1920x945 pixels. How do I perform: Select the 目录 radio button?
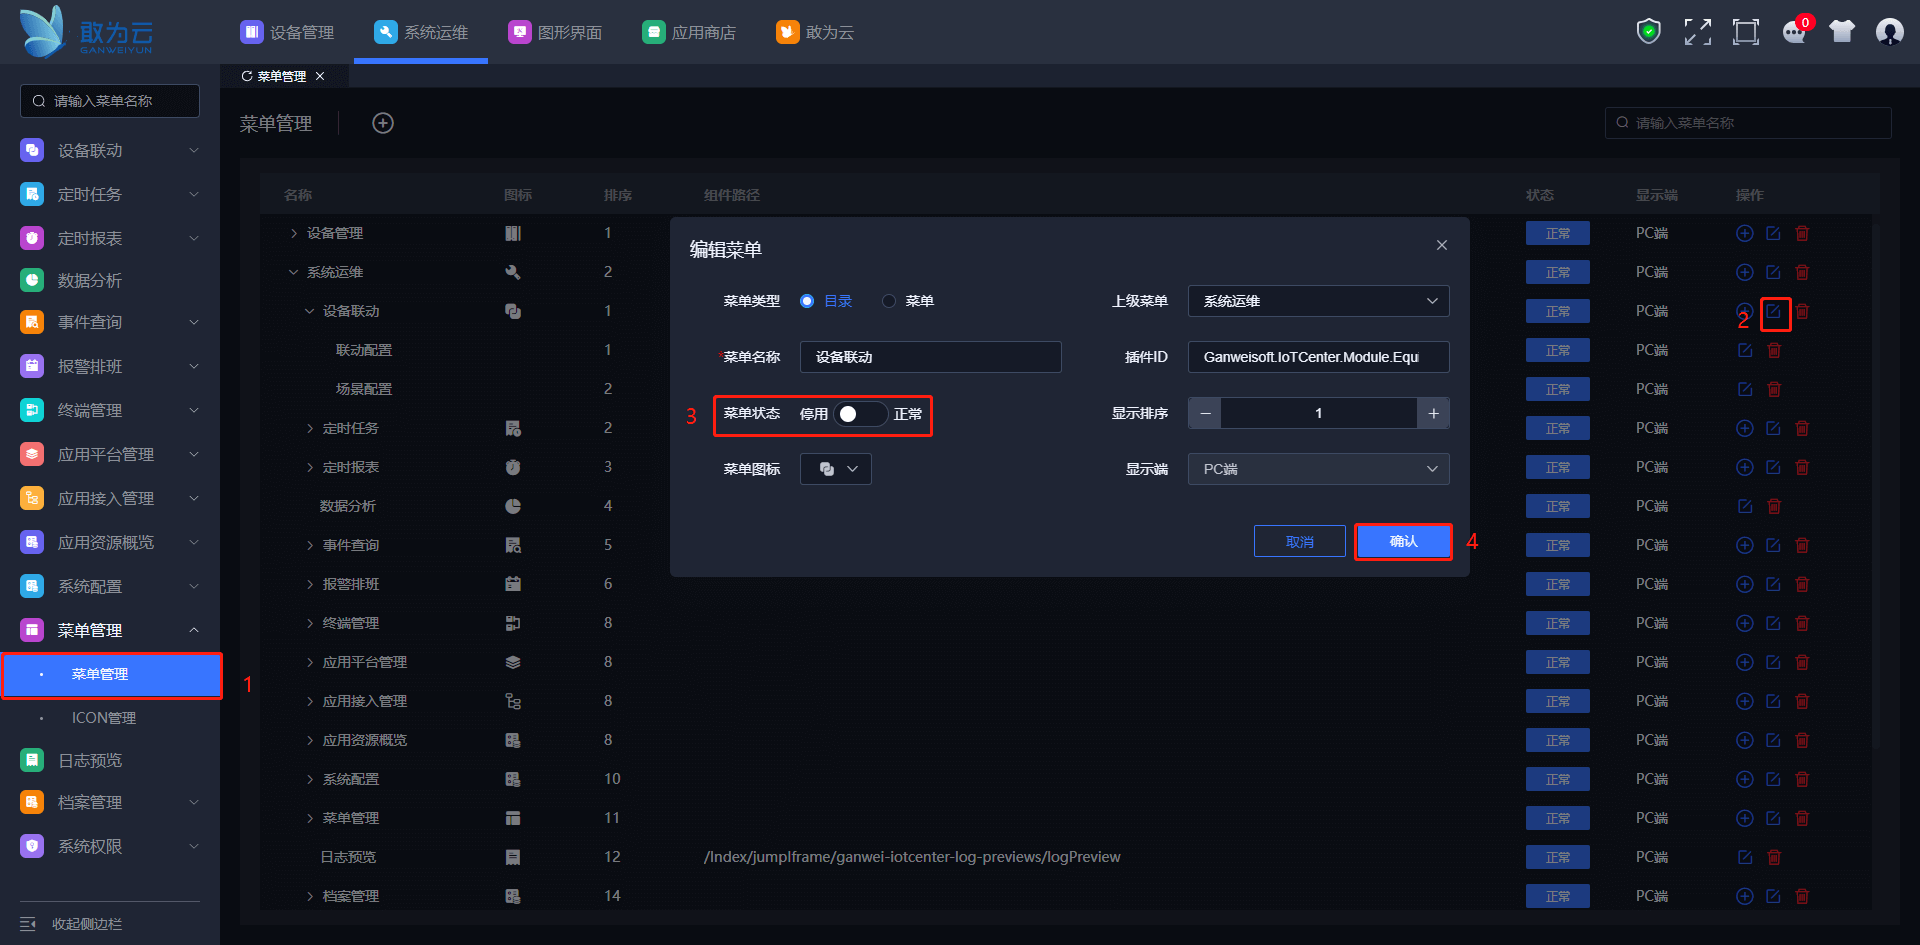point(807,301)
